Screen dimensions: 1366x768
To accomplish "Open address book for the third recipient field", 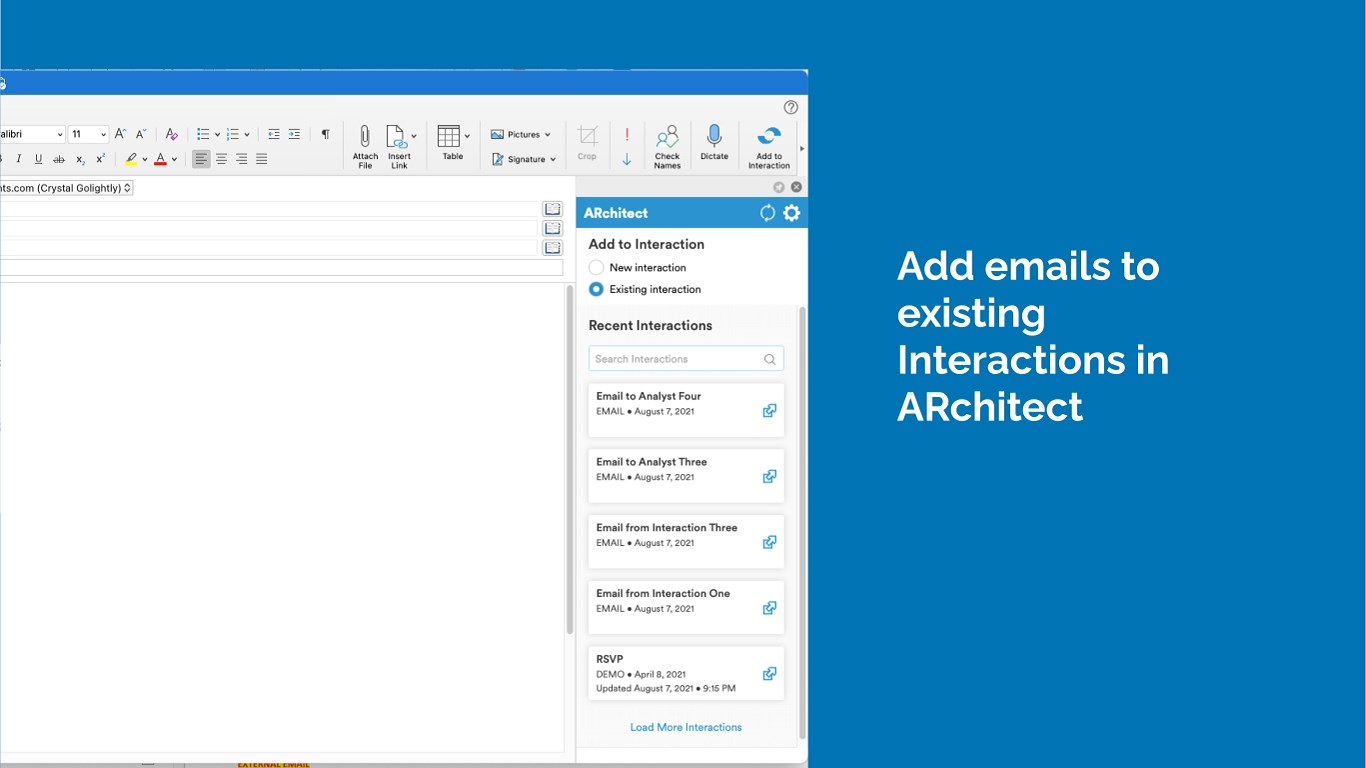I will click(552, 247).
